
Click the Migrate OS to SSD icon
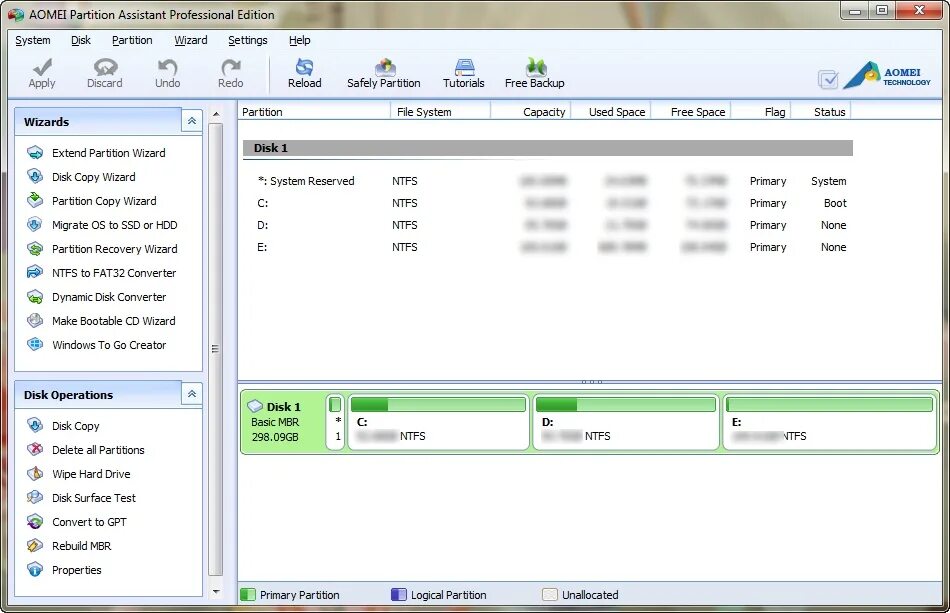tap(35, 225)
